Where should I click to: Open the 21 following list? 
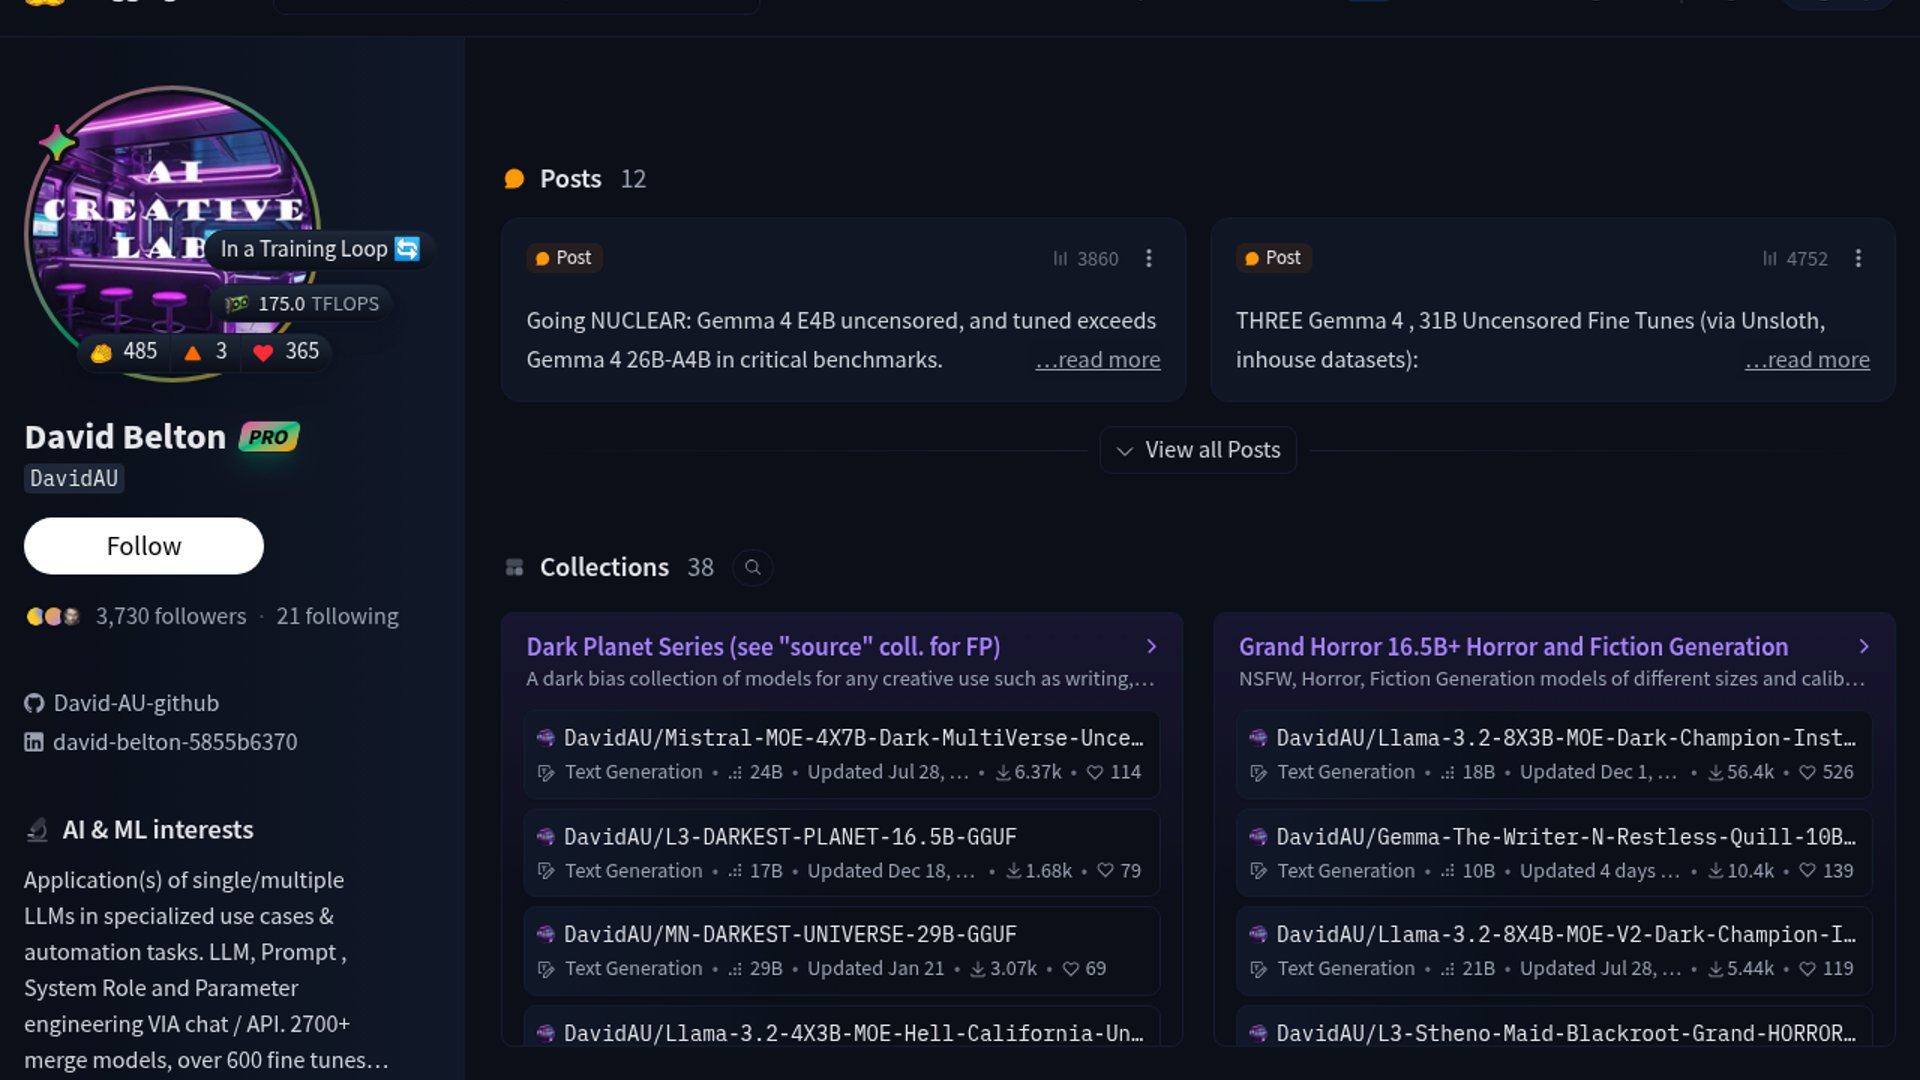(337, 617)
